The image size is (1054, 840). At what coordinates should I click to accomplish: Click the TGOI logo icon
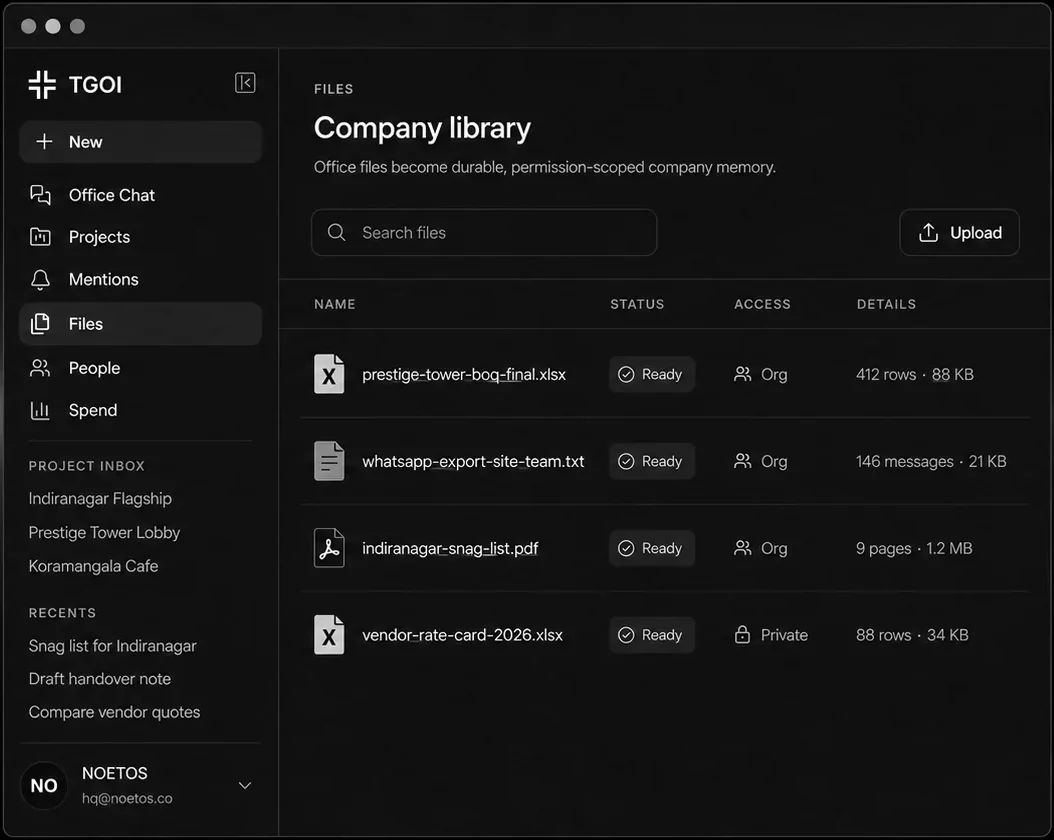(x=42, y=85)
